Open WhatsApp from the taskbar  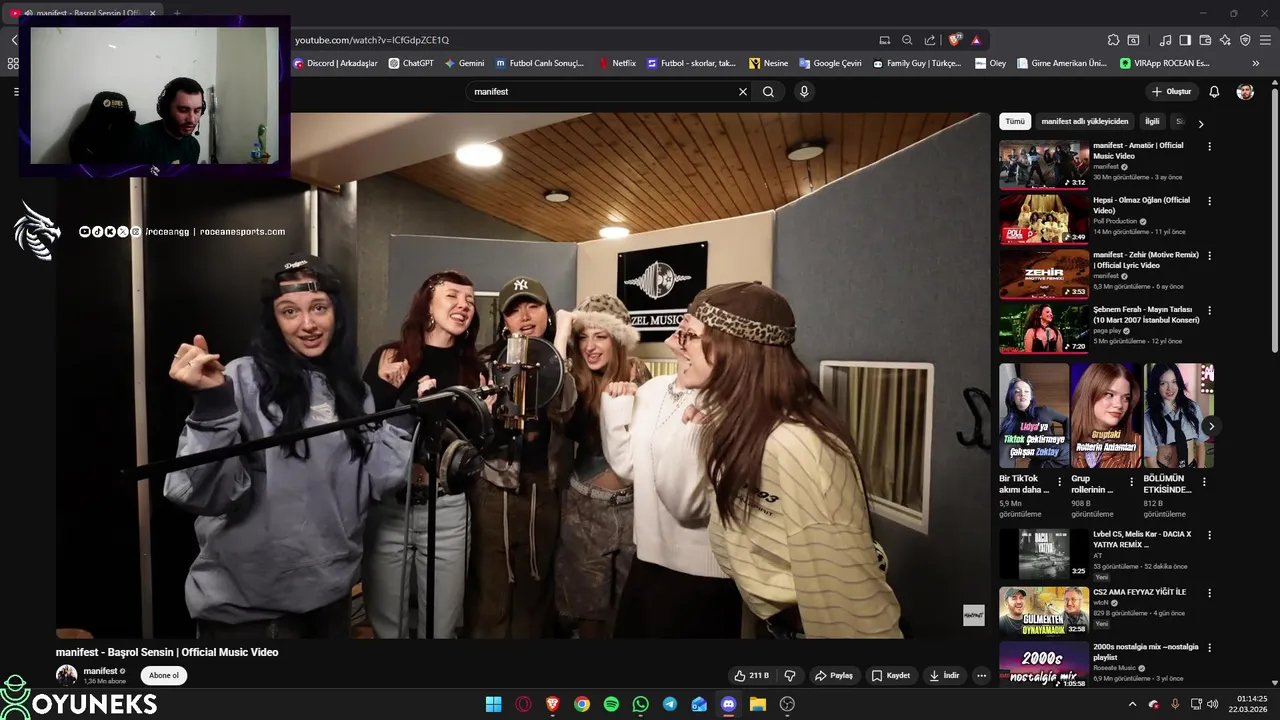(640, 704)
